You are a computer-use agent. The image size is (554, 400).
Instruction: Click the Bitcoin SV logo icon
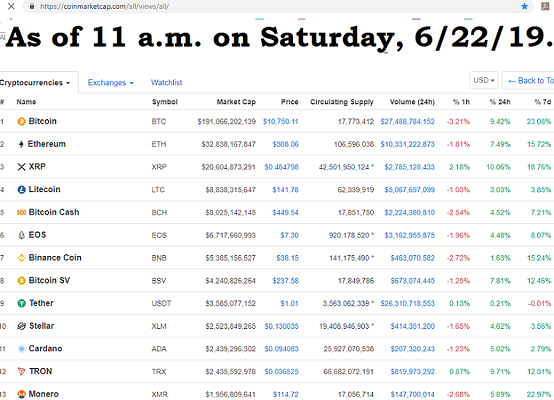pos(22,281)
